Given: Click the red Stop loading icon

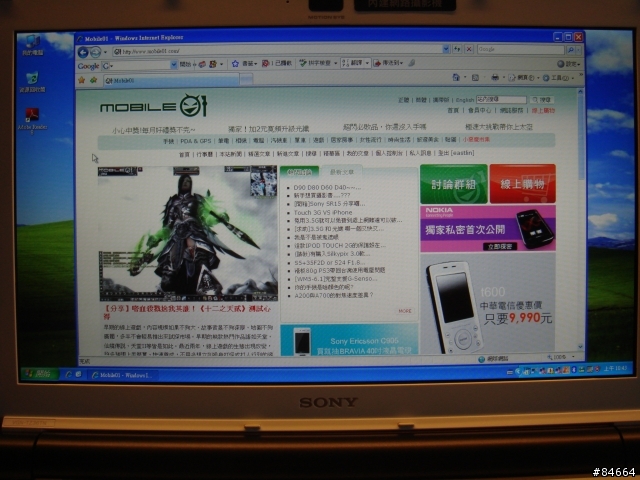Looking at the screenshot, I should tap(469, 49).
